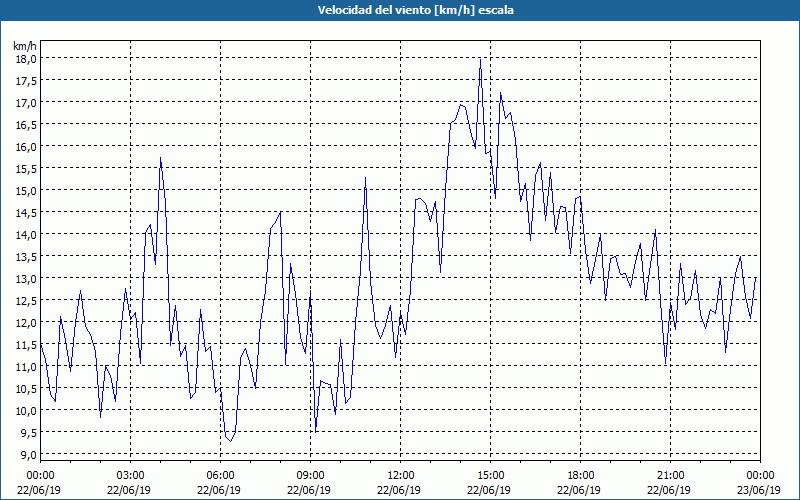Click the chart title 'Velocidad del viento [km/h] escala'
The width and height of the screenshot is (800, 500).
[415, 10]
